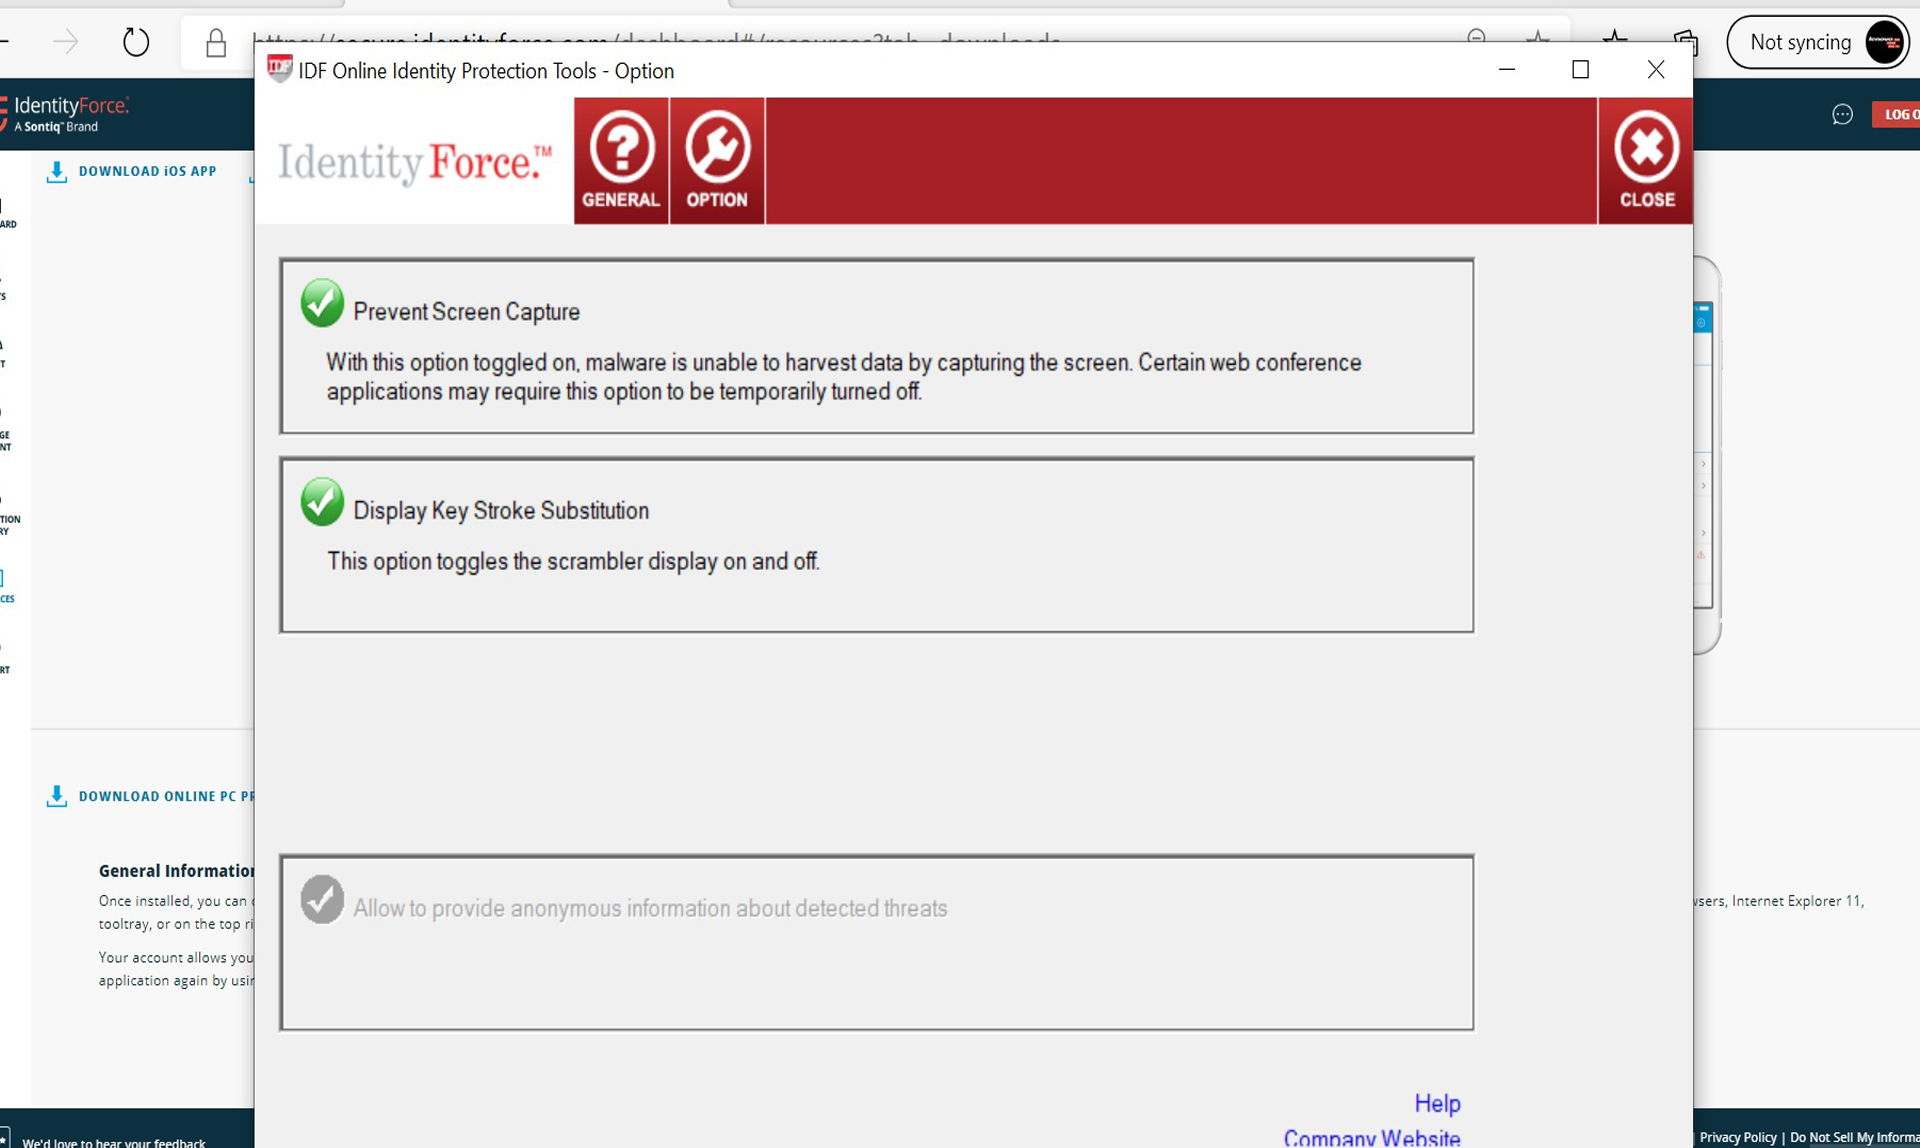Image resolution: width=1920 pixels, height=1148 pixels.
Task: Open the Company Website link
Action: click(x=1371, y=1138)
